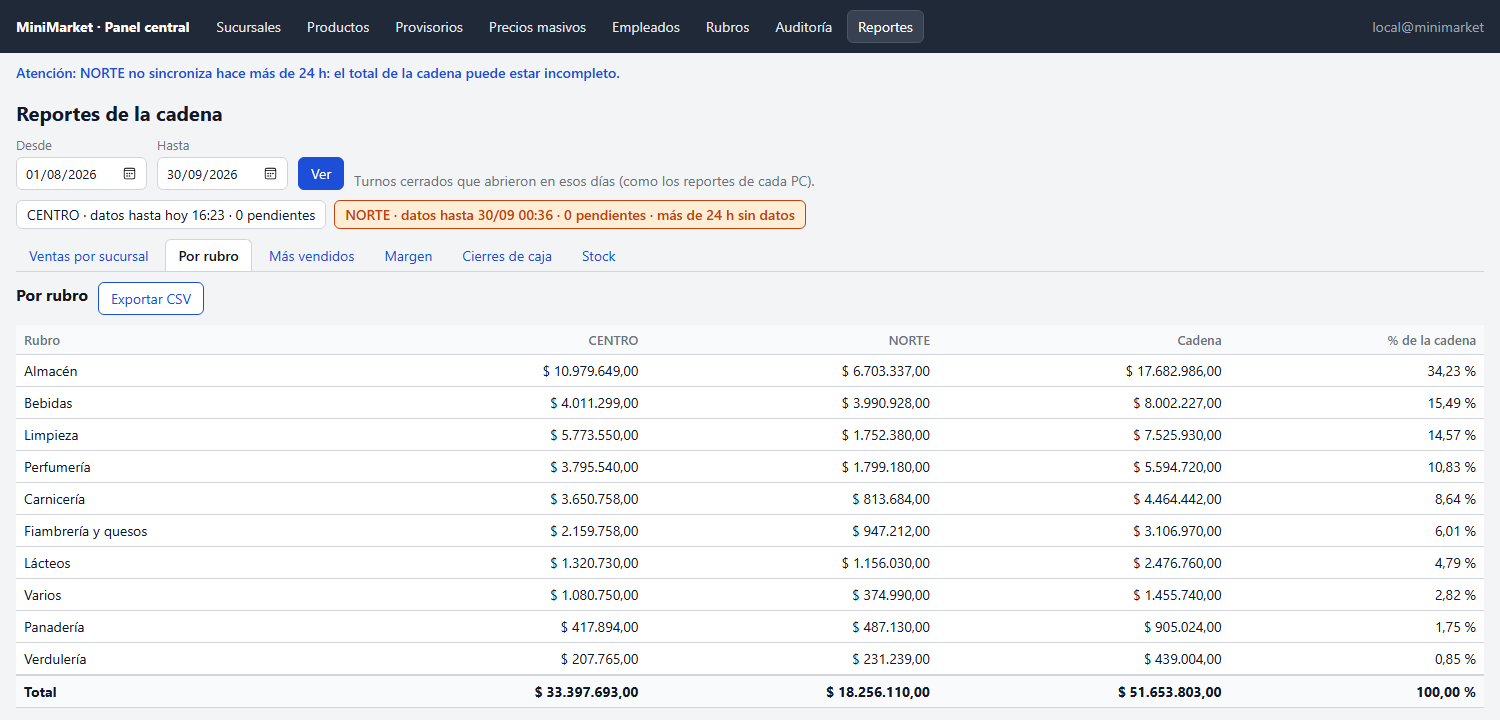Click the MiniMarket · Panel central brand
Viewport: 1500px width, 720px height.
click(103, 27)
